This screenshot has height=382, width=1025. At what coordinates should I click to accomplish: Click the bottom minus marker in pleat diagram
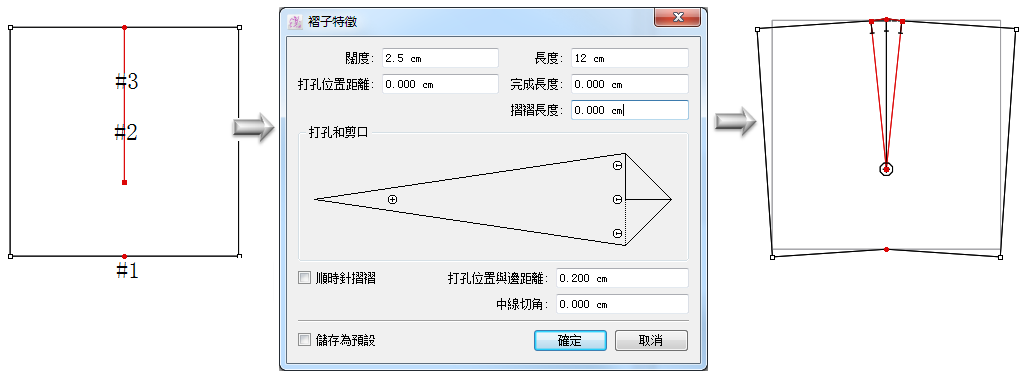click(618, 233)
